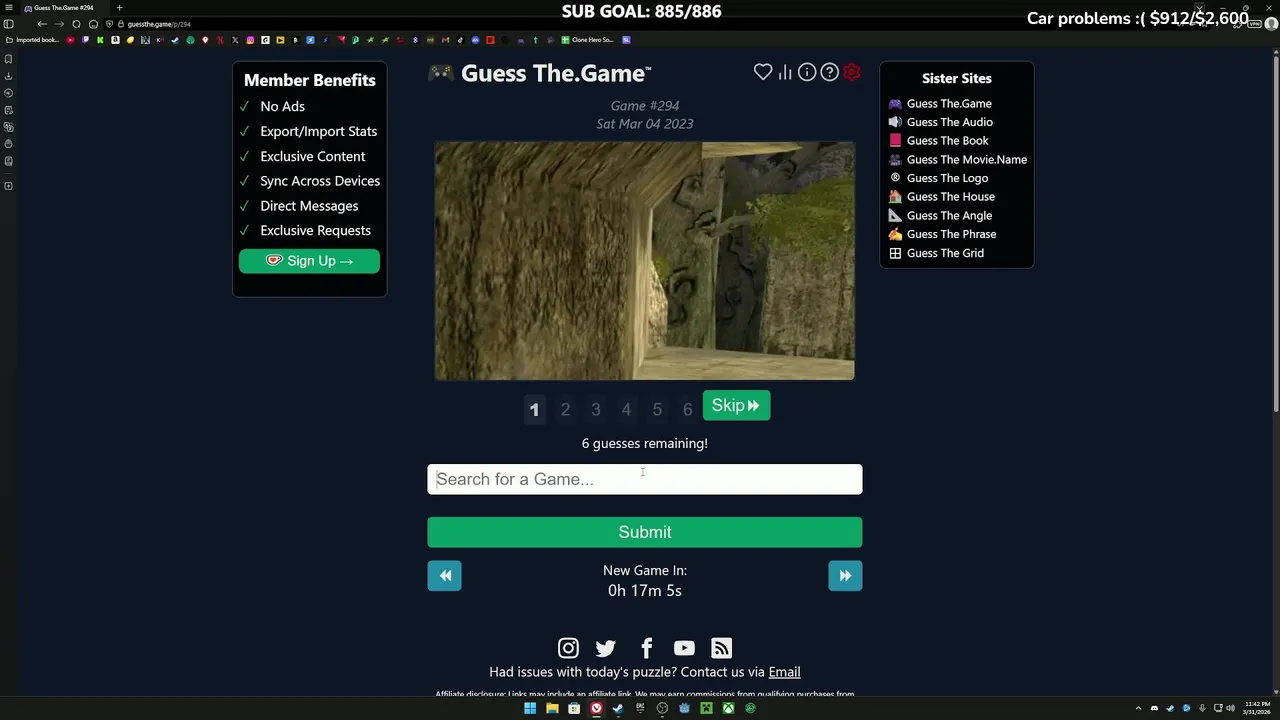The height and width of the screenshot is (720, 1280).
Task: Go to next game with right arrow button
Action: [x=845, y=575]
